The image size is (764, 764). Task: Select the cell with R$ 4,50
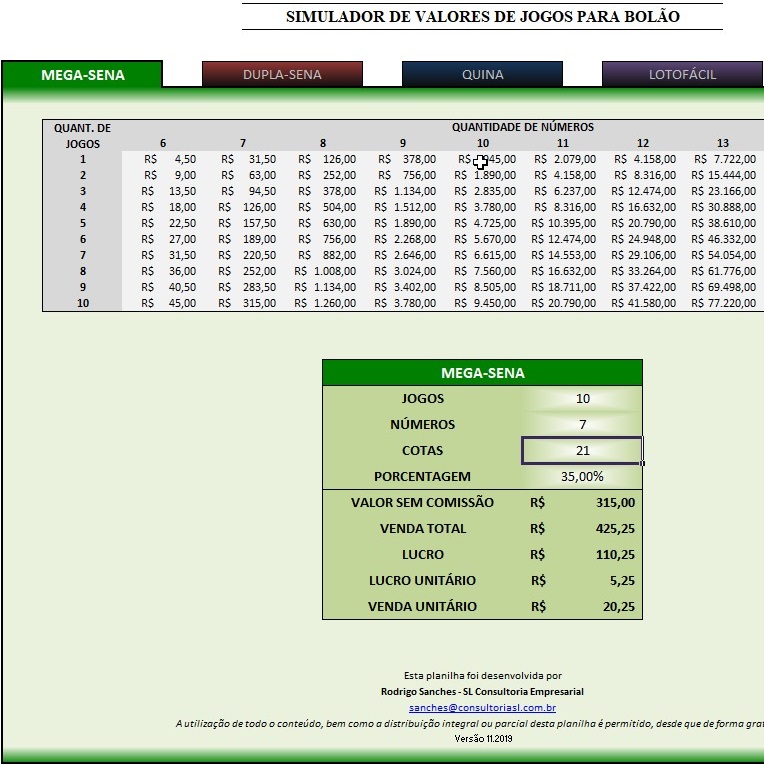coord(162,159)
